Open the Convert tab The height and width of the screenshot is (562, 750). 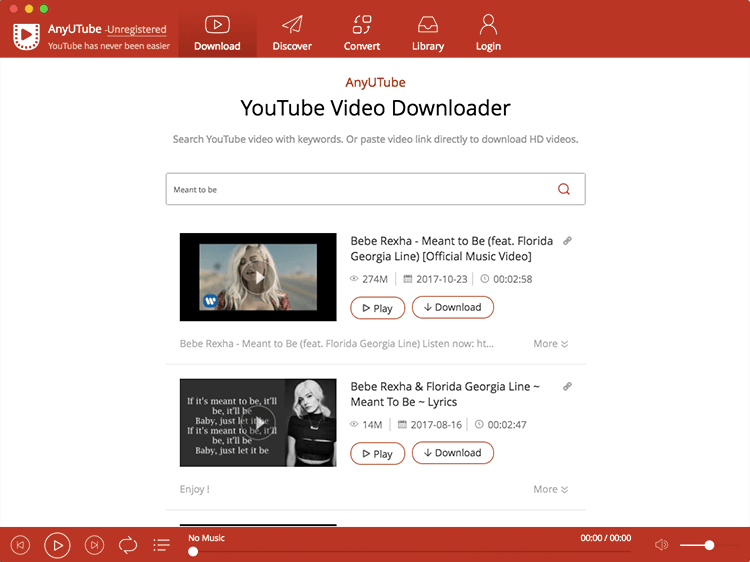tap(362, 33)
